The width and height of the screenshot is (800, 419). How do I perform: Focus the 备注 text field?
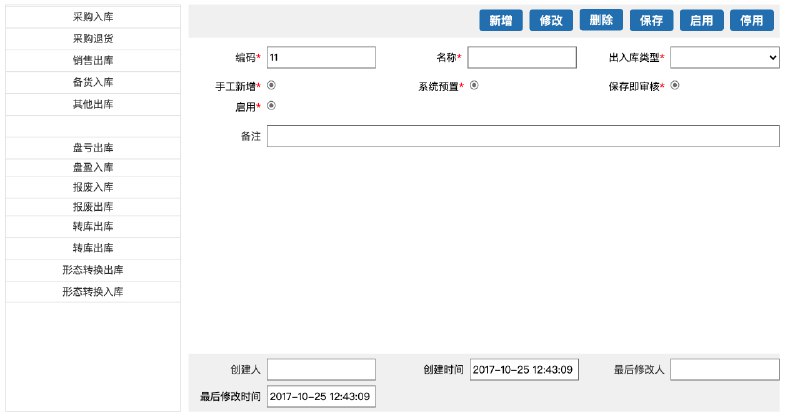523,136
